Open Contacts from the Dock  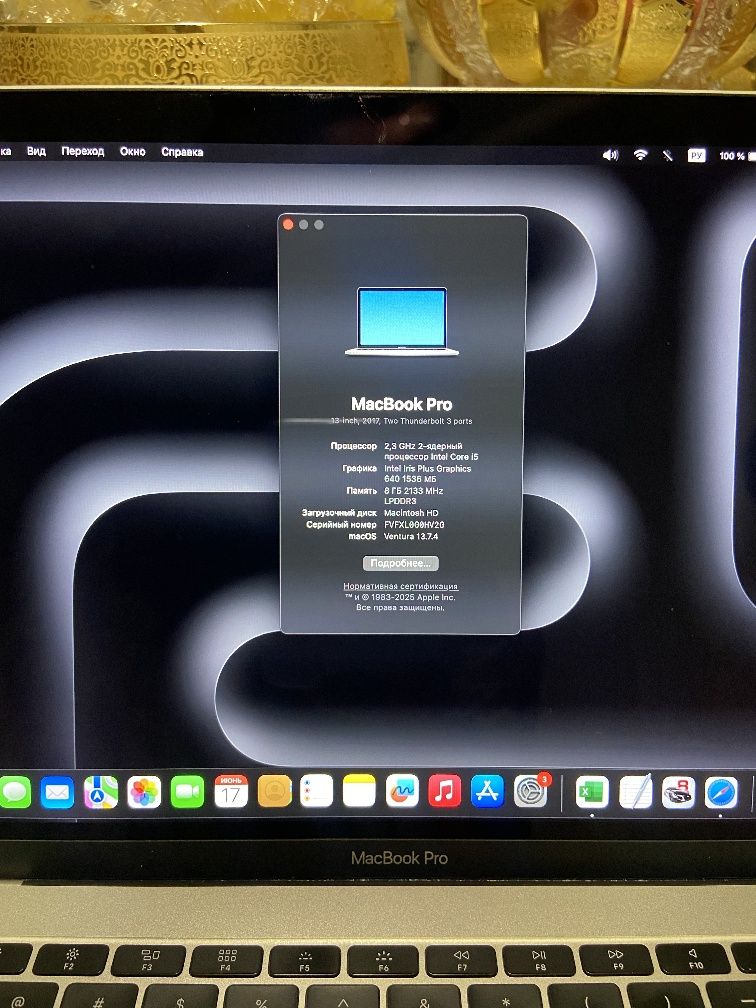(274, 791)
